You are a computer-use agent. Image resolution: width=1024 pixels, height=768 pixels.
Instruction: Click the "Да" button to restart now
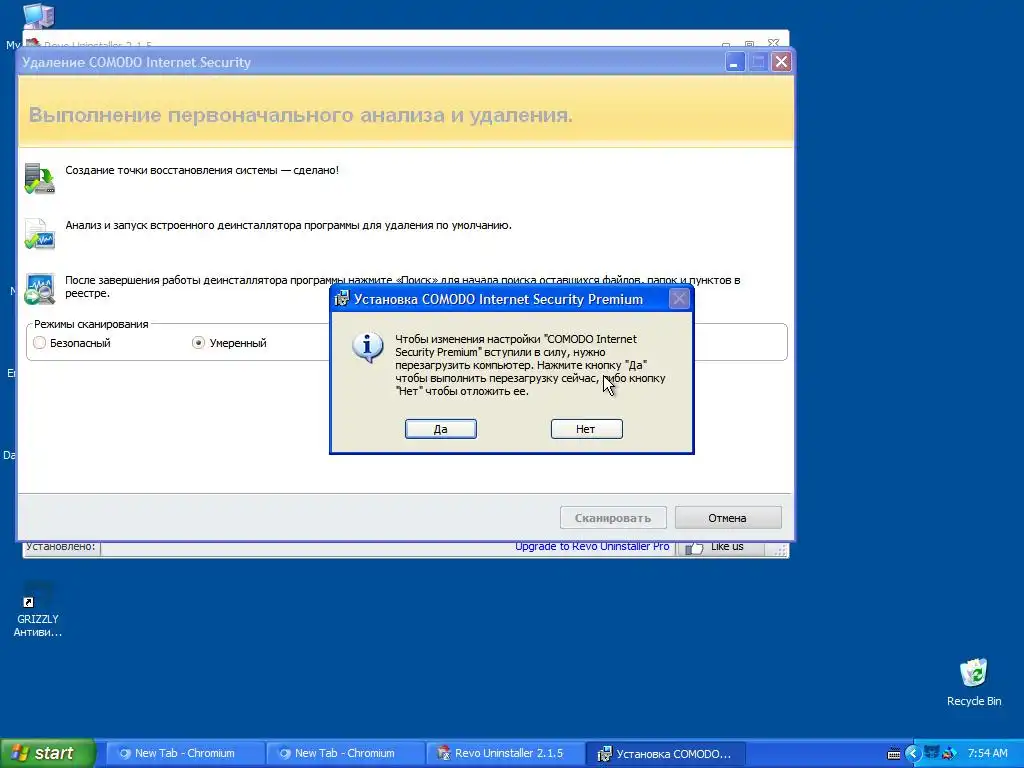[441, 429]
